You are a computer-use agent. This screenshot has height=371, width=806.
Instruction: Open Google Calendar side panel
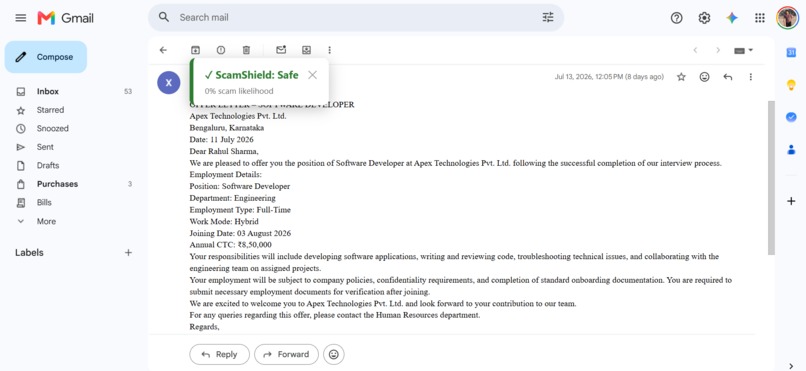(791, 52)
